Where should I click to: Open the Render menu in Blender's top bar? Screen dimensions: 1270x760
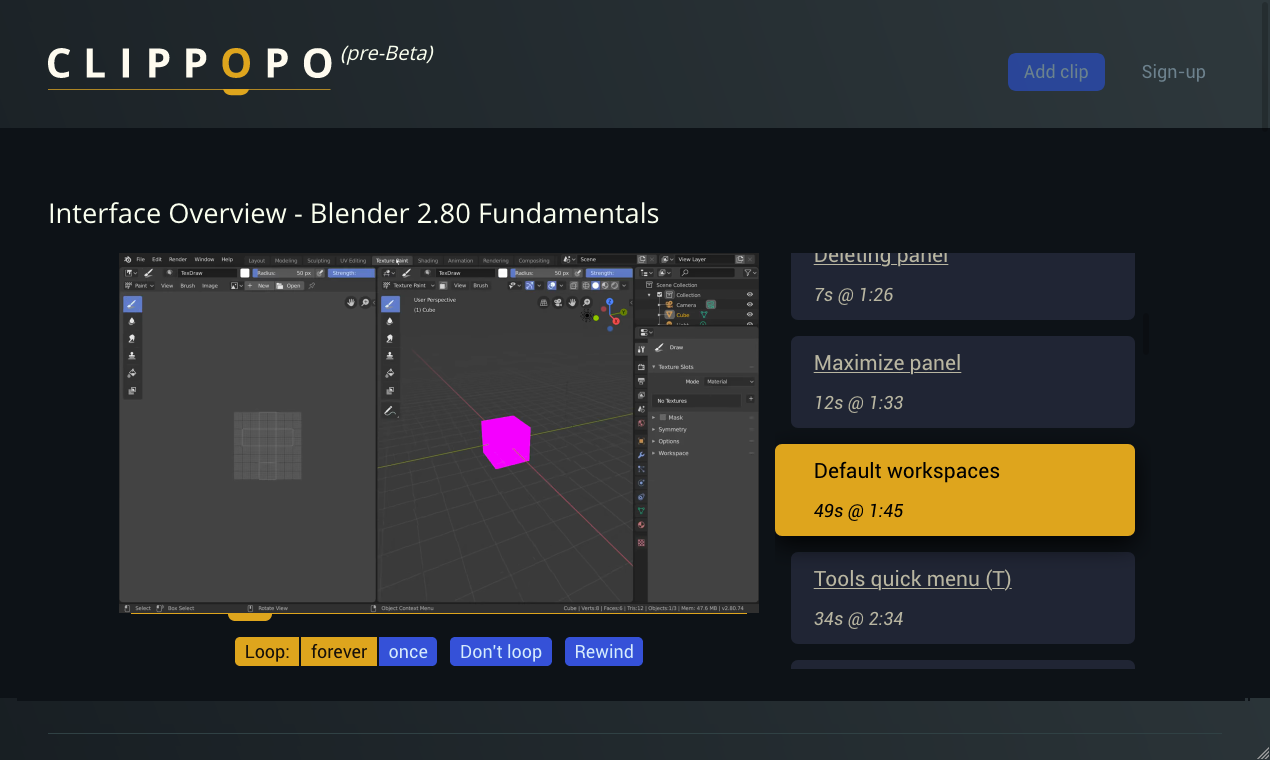[177, 259]
